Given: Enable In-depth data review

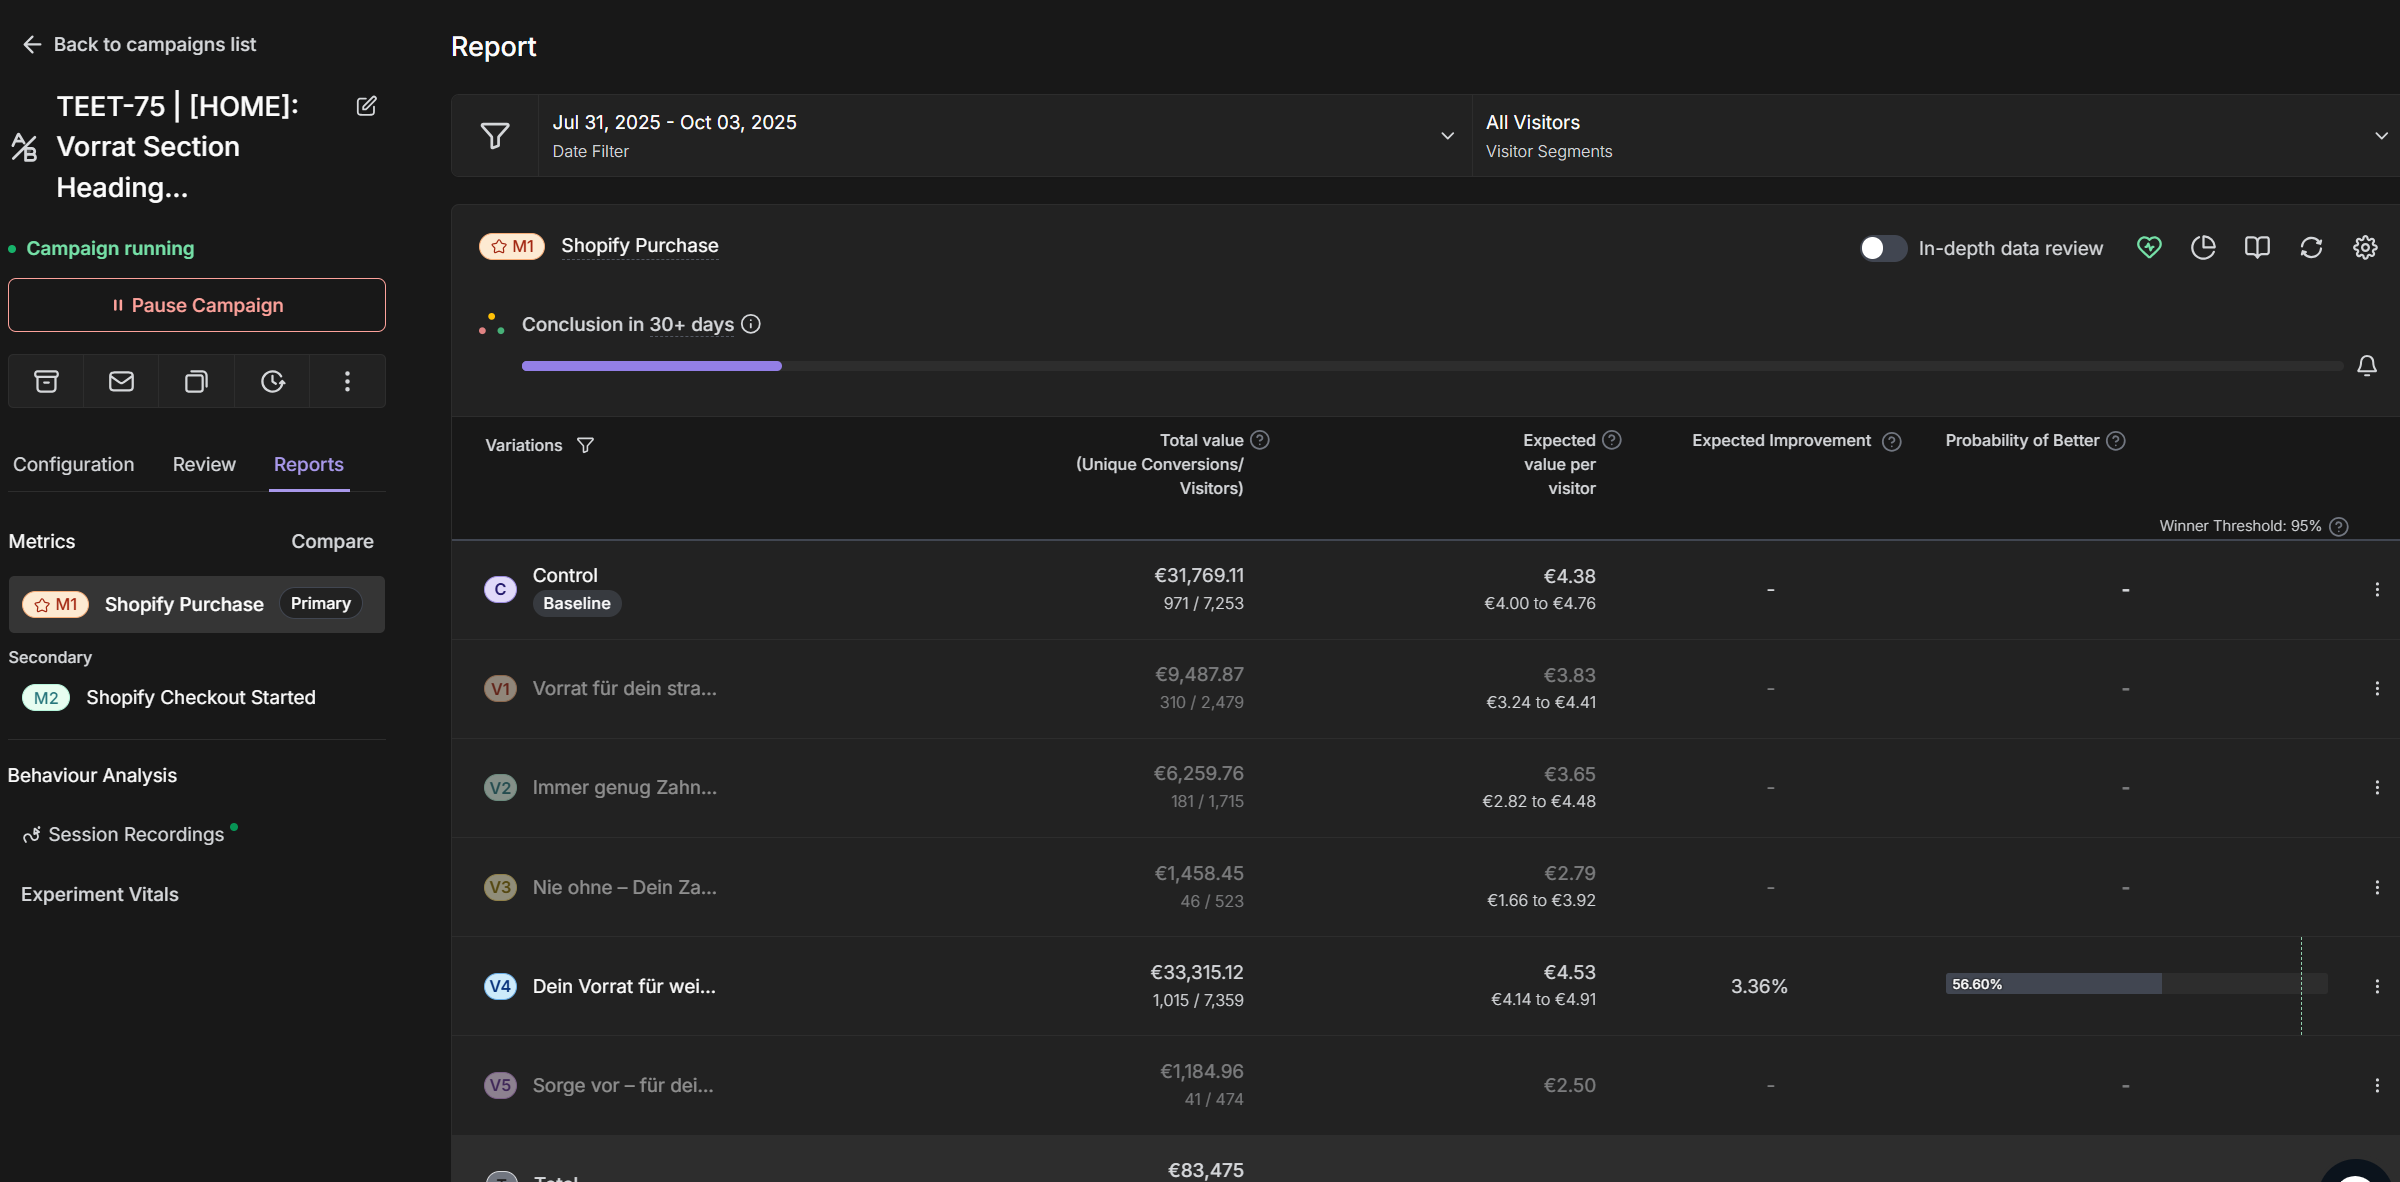Looking at the screenshot, I should pyautogui.click(x=1882, y=248).
